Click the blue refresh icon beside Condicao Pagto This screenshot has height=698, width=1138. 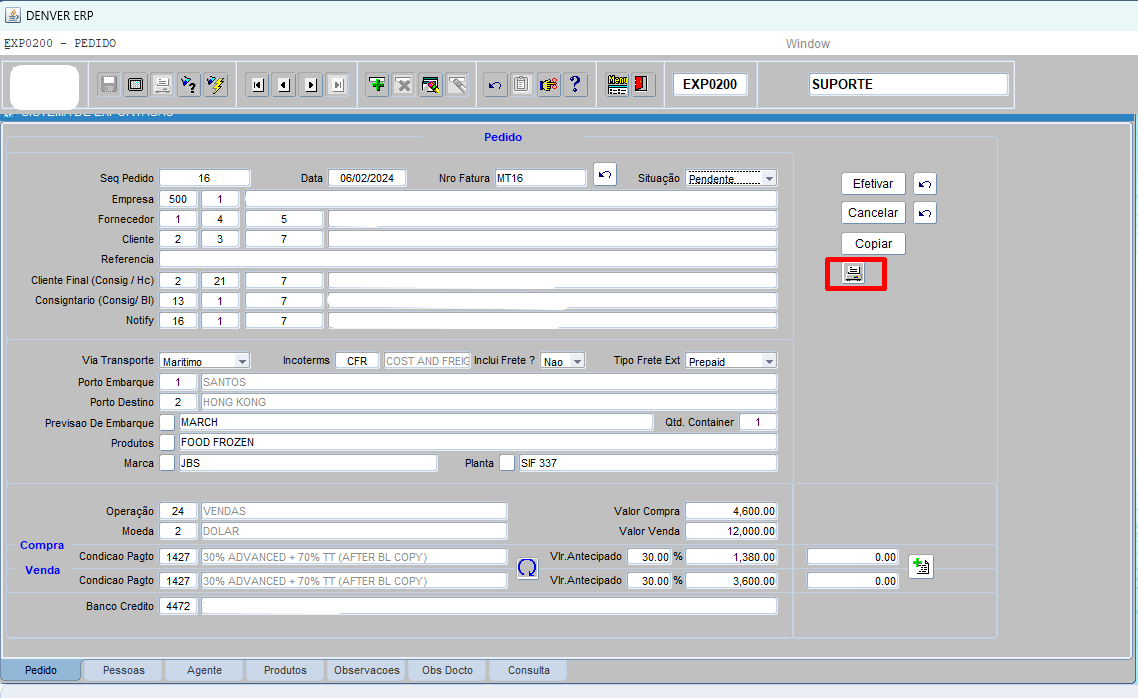click(x=528, y=568)
